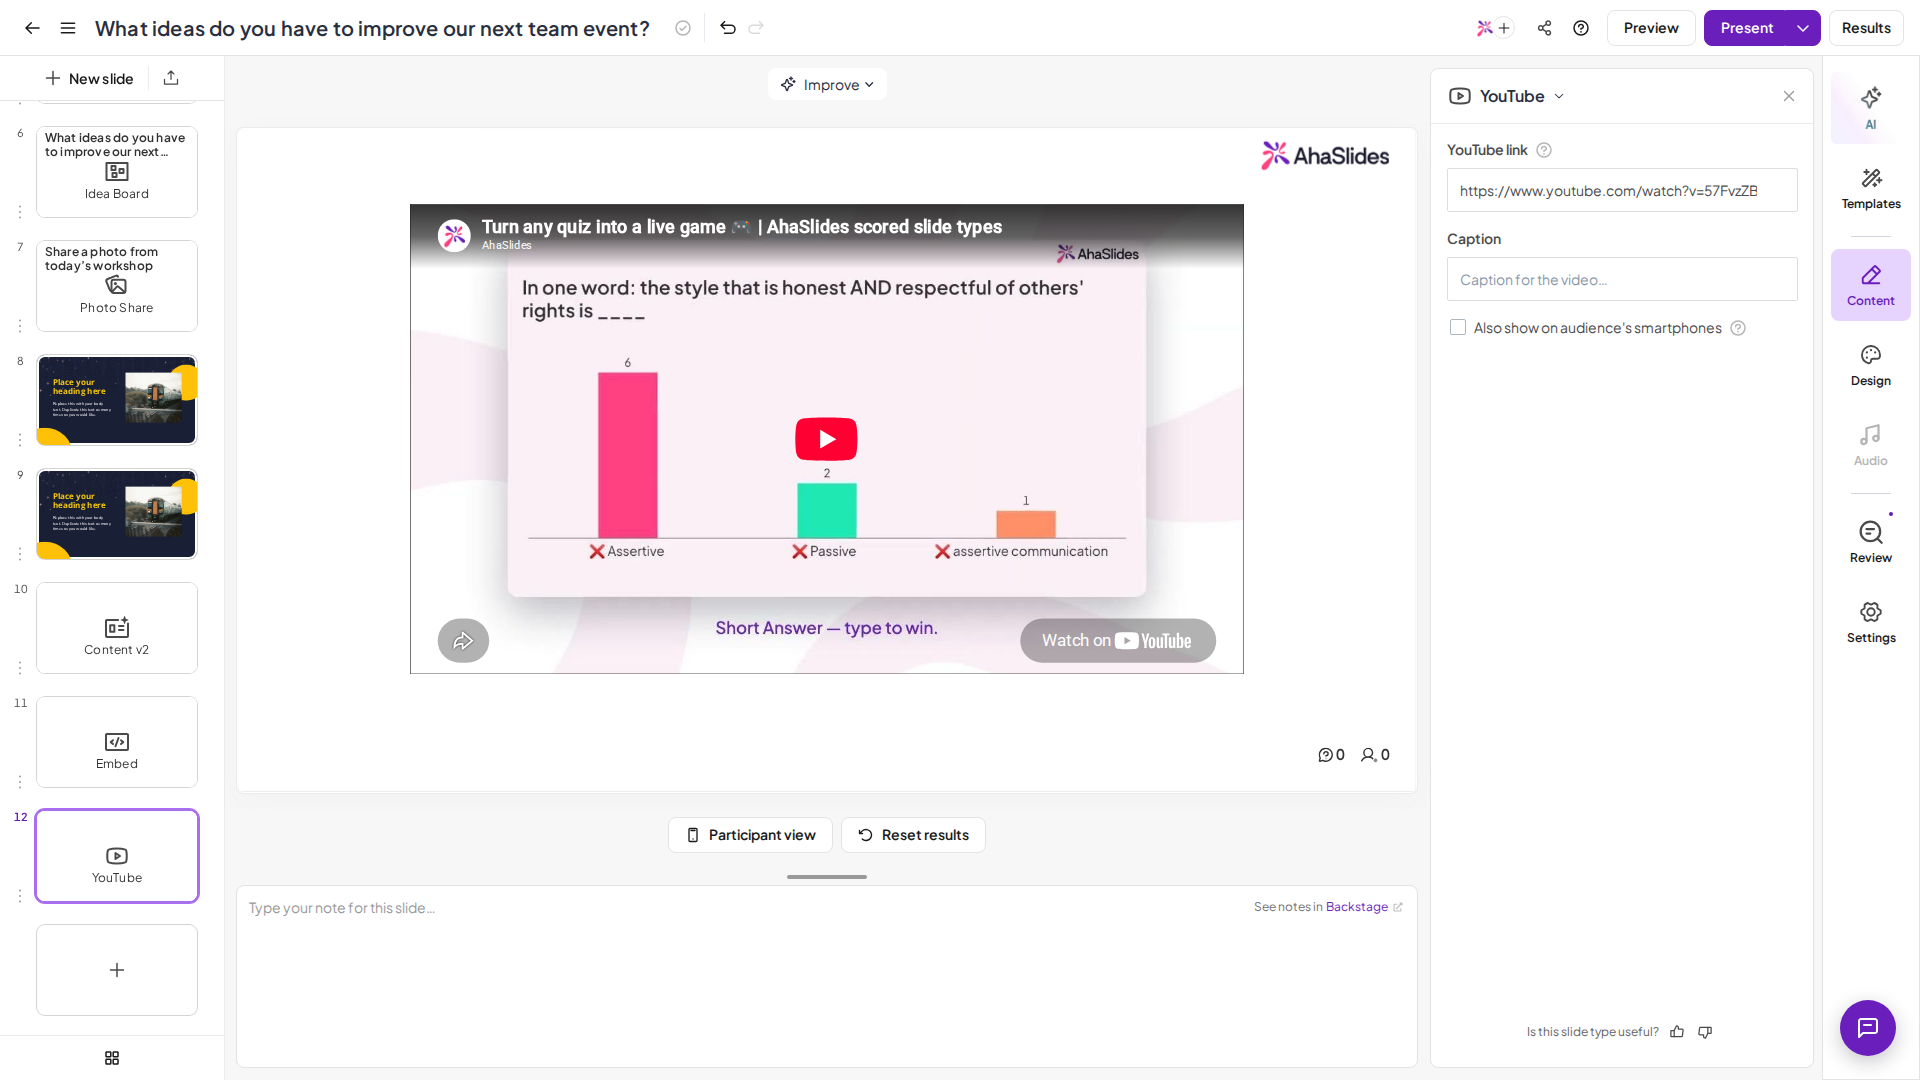Image resolution: width=1920 pixels, height=1080 pixels.
Task: Click the undo arrow icon
Action: tap(728, 28)
